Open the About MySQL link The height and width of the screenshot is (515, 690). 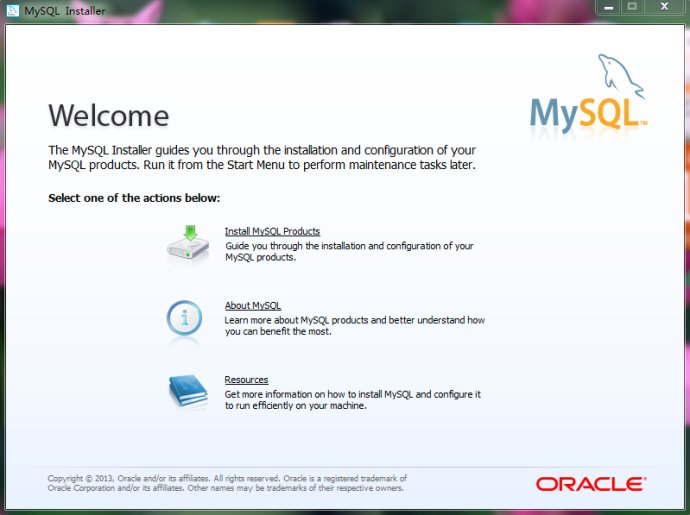(x=253, y=305)
